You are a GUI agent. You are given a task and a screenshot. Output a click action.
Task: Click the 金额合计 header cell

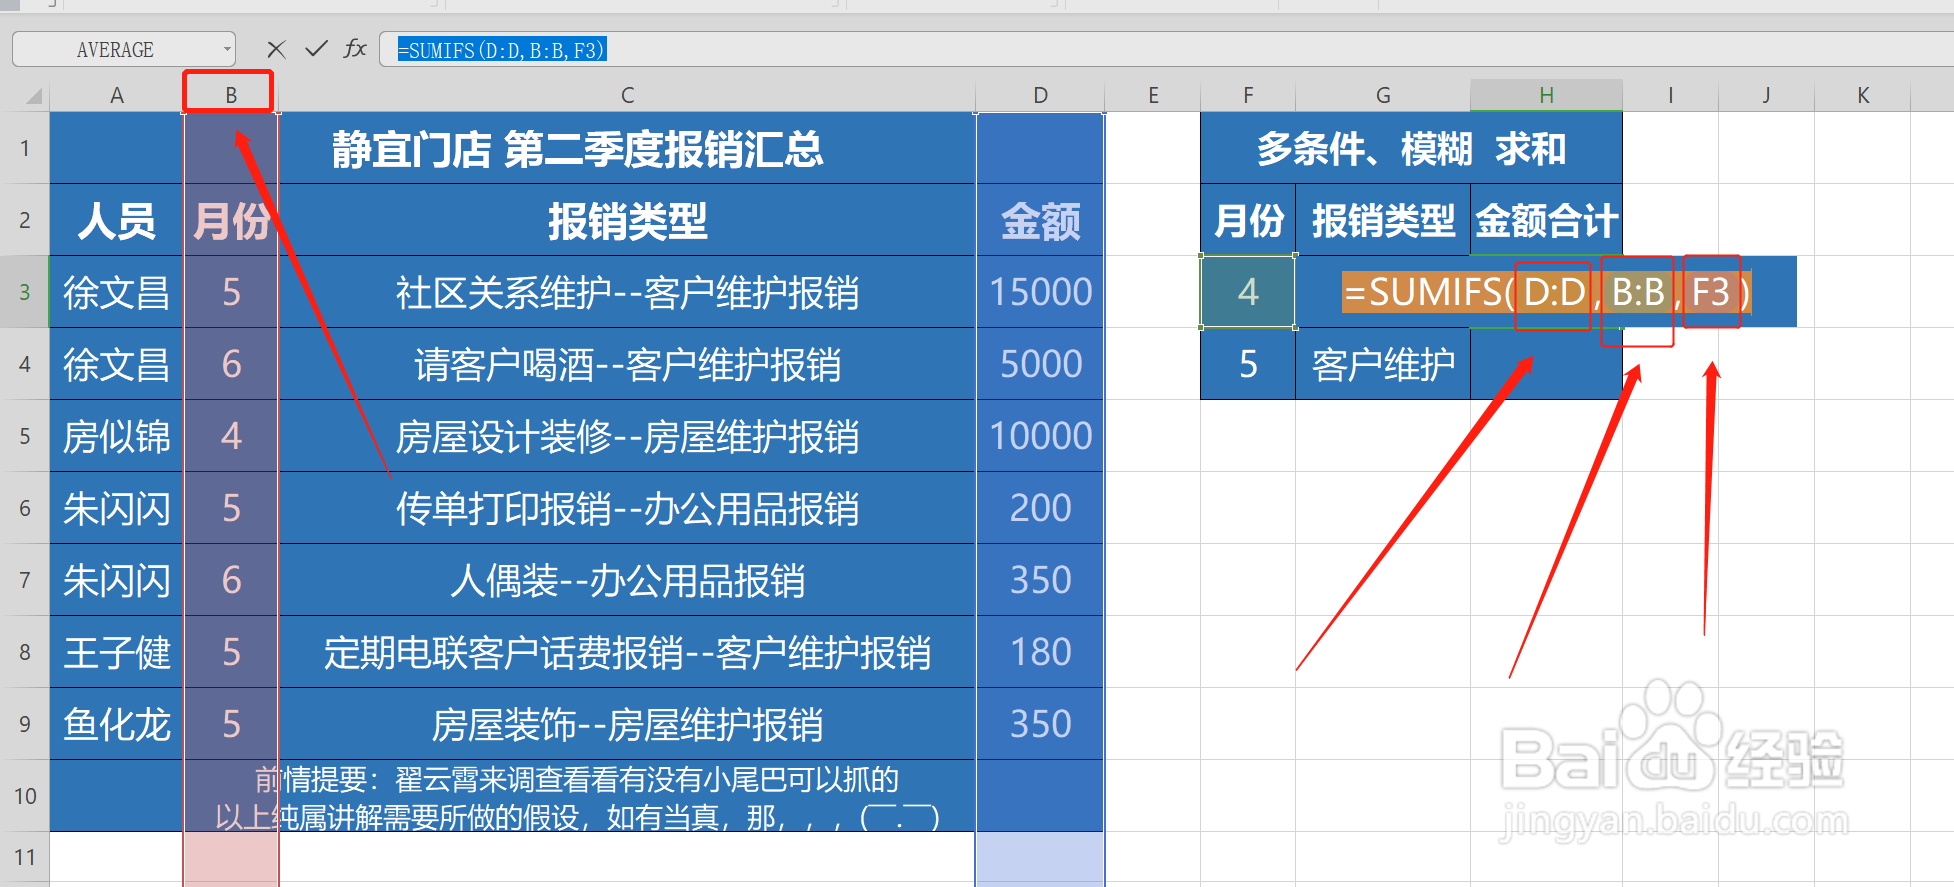1546,220
